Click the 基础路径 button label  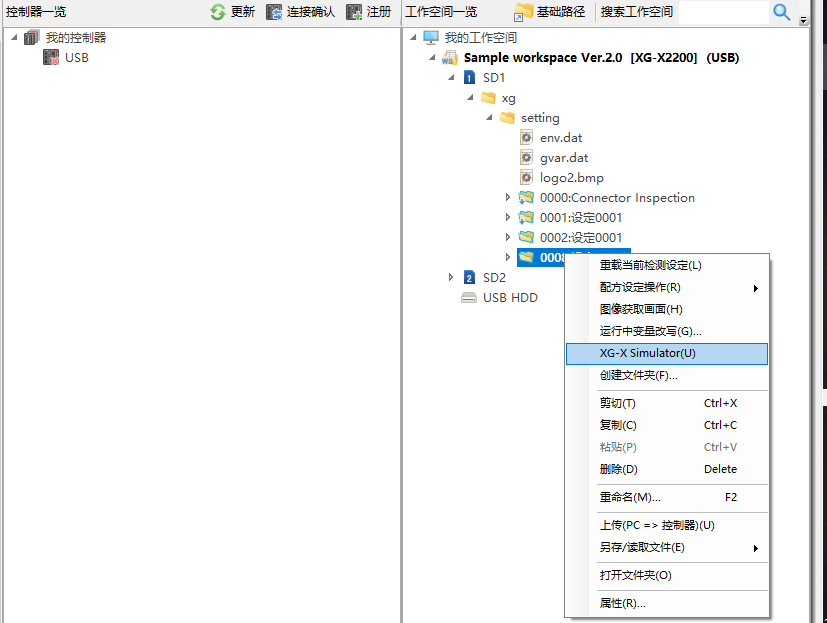(561, 12)
